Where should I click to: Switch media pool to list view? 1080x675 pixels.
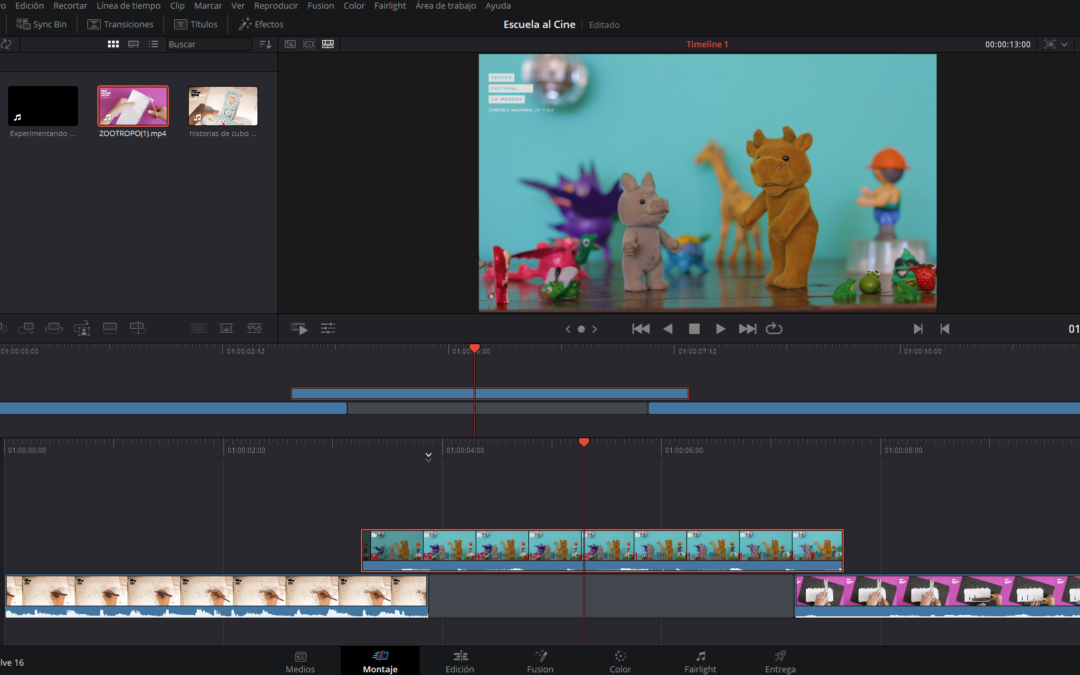[154, 44]
